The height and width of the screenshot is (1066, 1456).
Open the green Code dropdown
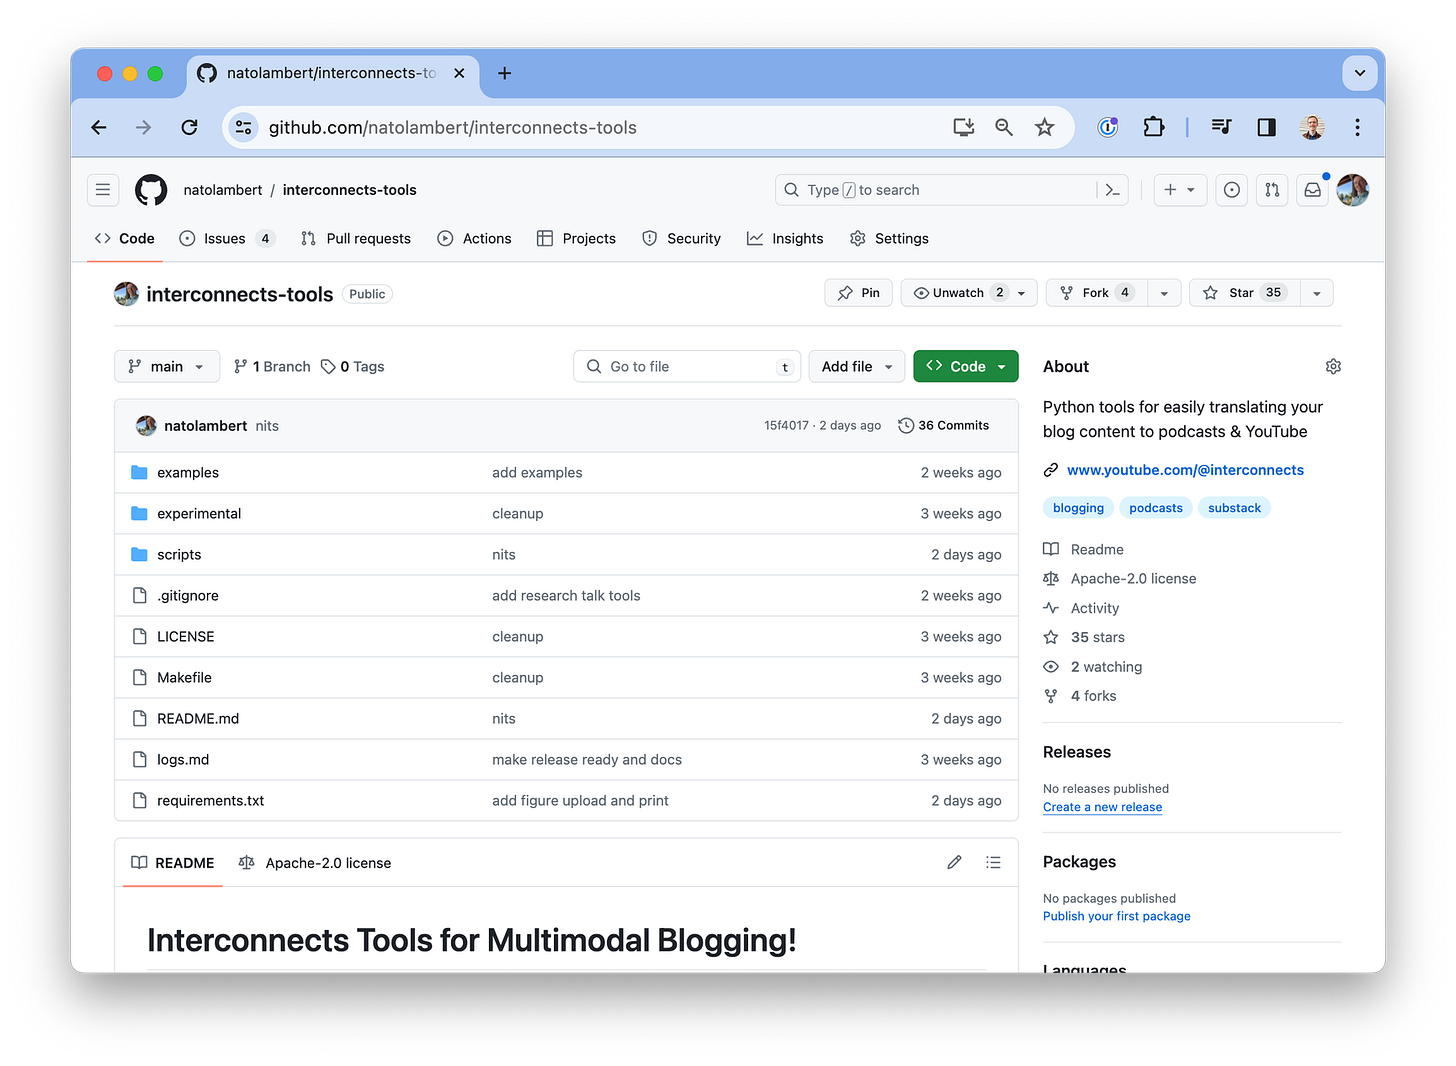[966, 367]
